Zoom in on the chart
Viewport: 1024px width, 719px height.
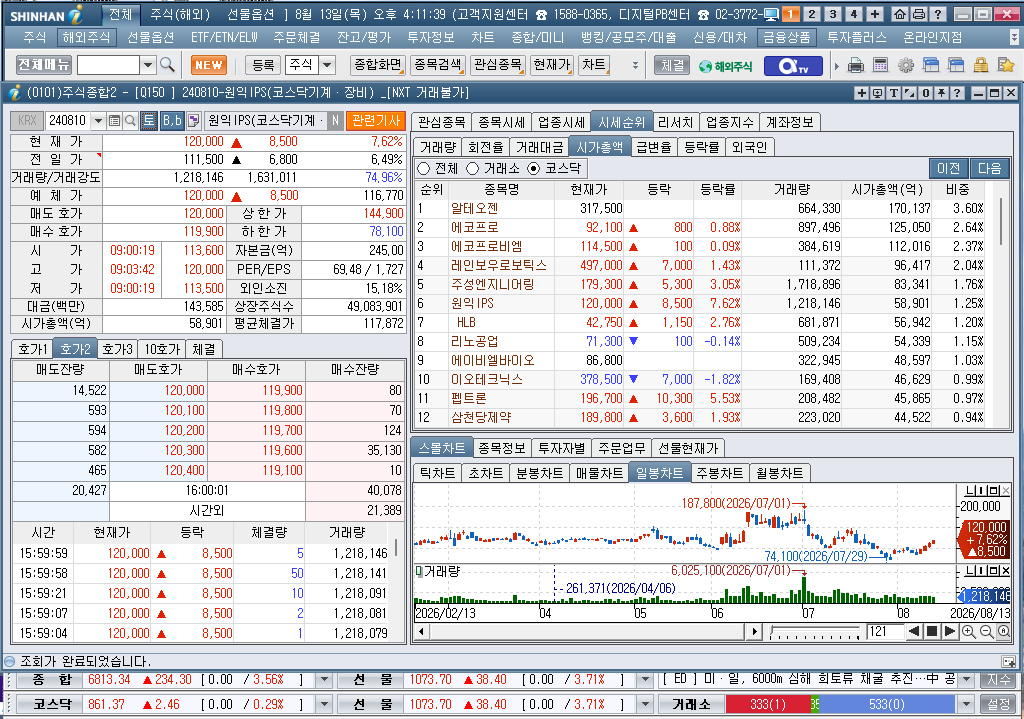pos(968,631)
